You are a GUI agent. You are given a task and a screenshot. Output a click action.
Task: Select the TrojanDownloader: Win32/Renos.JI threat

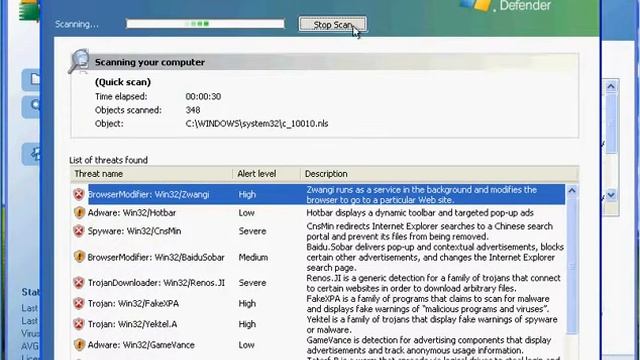click(156, 283)
